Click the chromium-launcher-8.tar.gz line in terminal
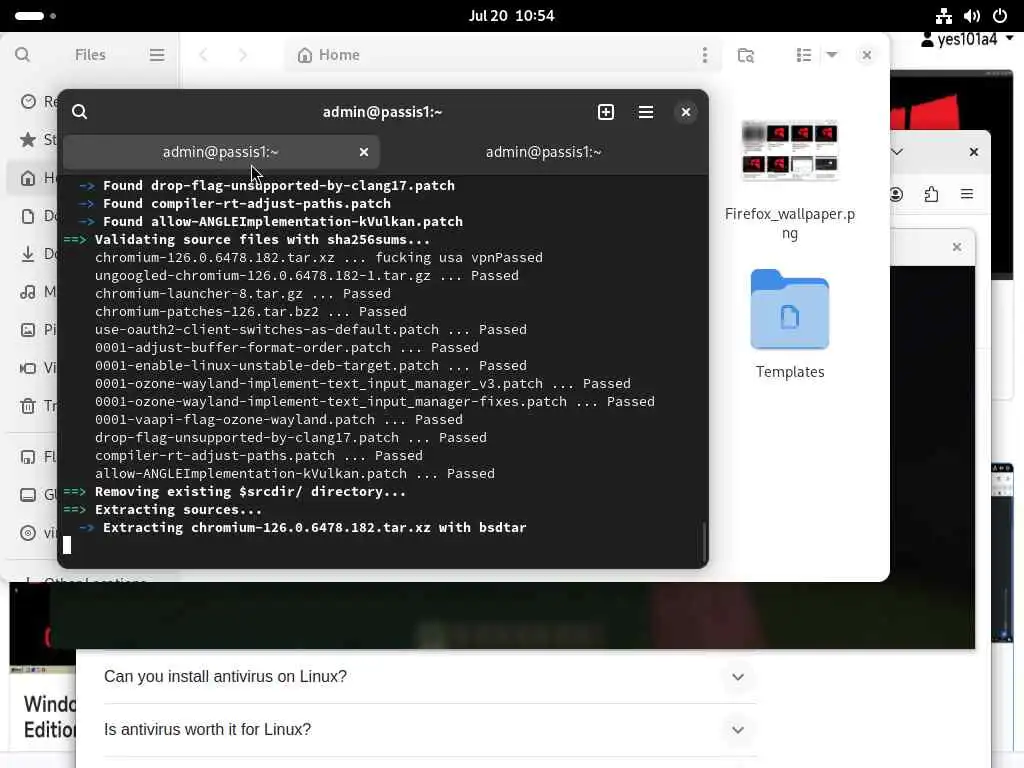Viewport: 1024px width, 768px height. coord(243,294)
